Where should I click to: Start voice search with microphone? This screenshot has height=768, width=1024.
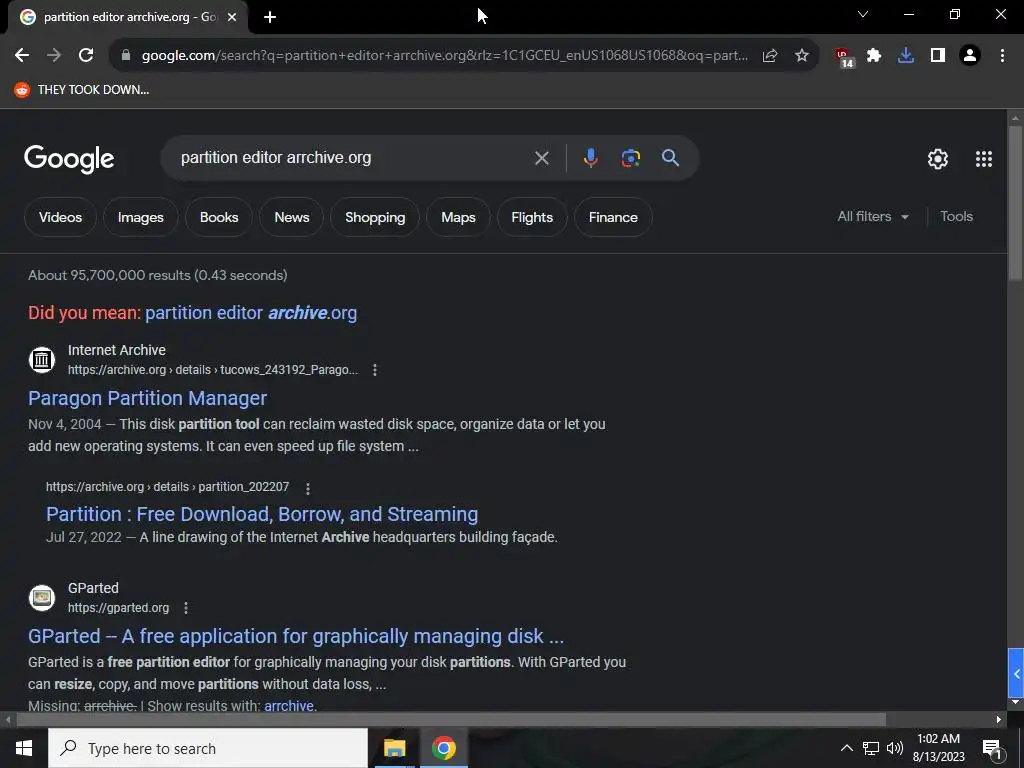[x=590, y=158]
